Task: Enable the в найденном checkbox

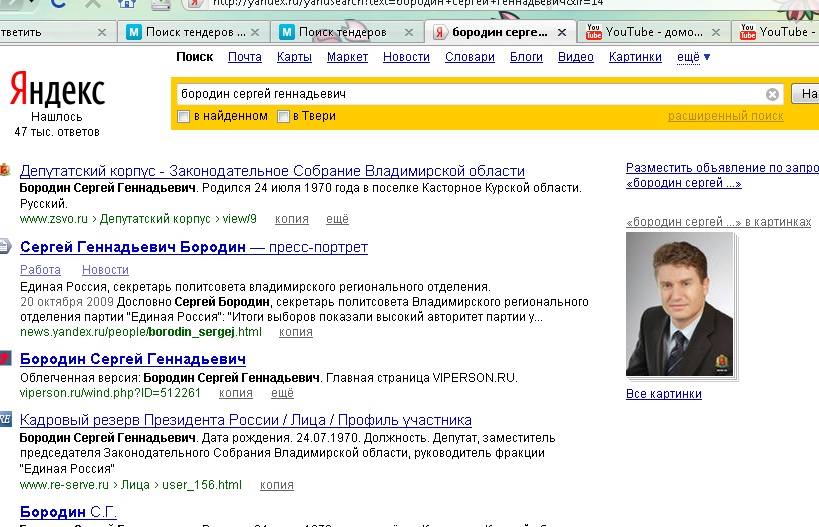Action: click(183, 116)
